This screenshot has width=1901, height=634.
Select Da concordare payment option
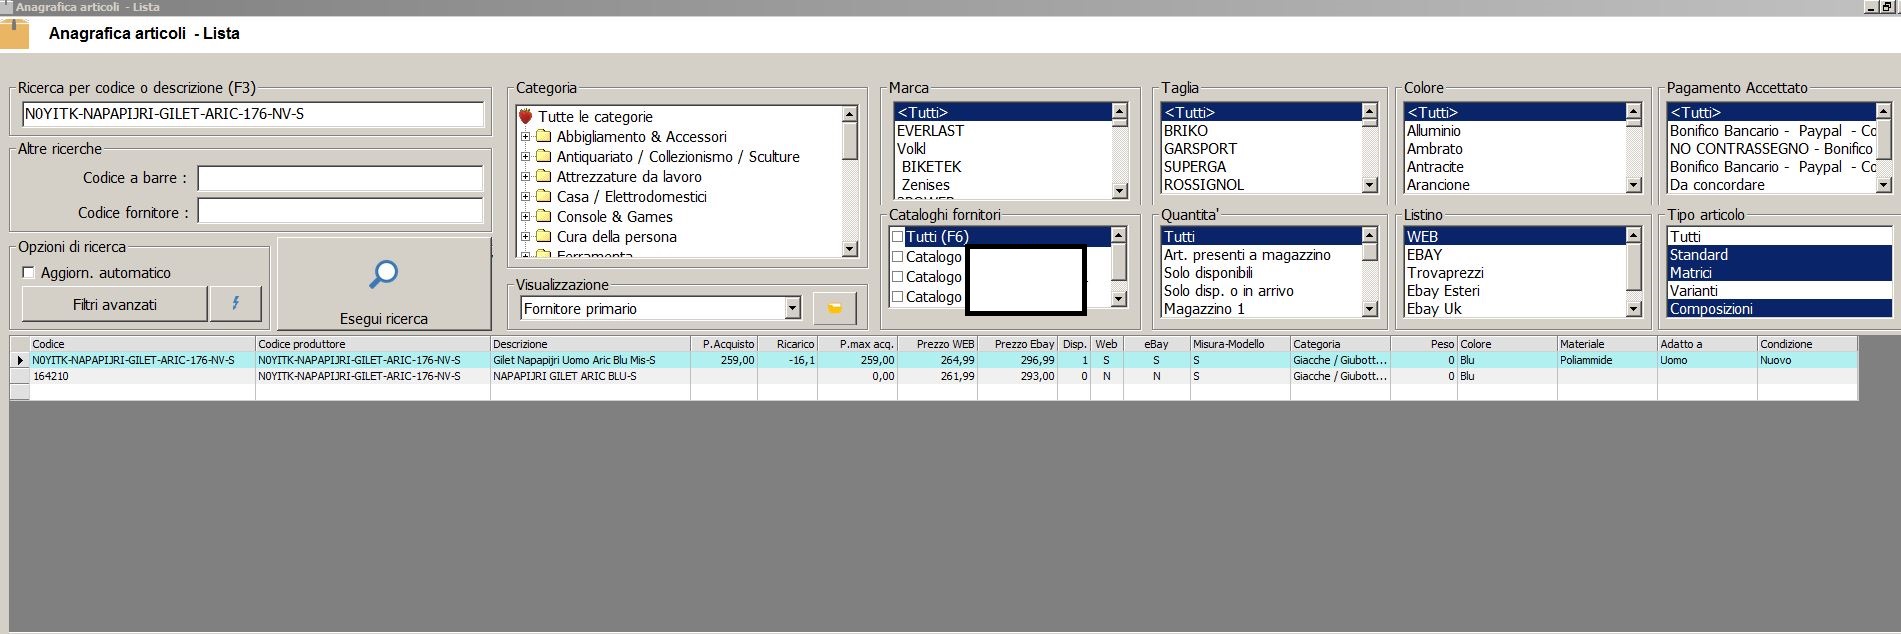click(x=1771, y=185)
